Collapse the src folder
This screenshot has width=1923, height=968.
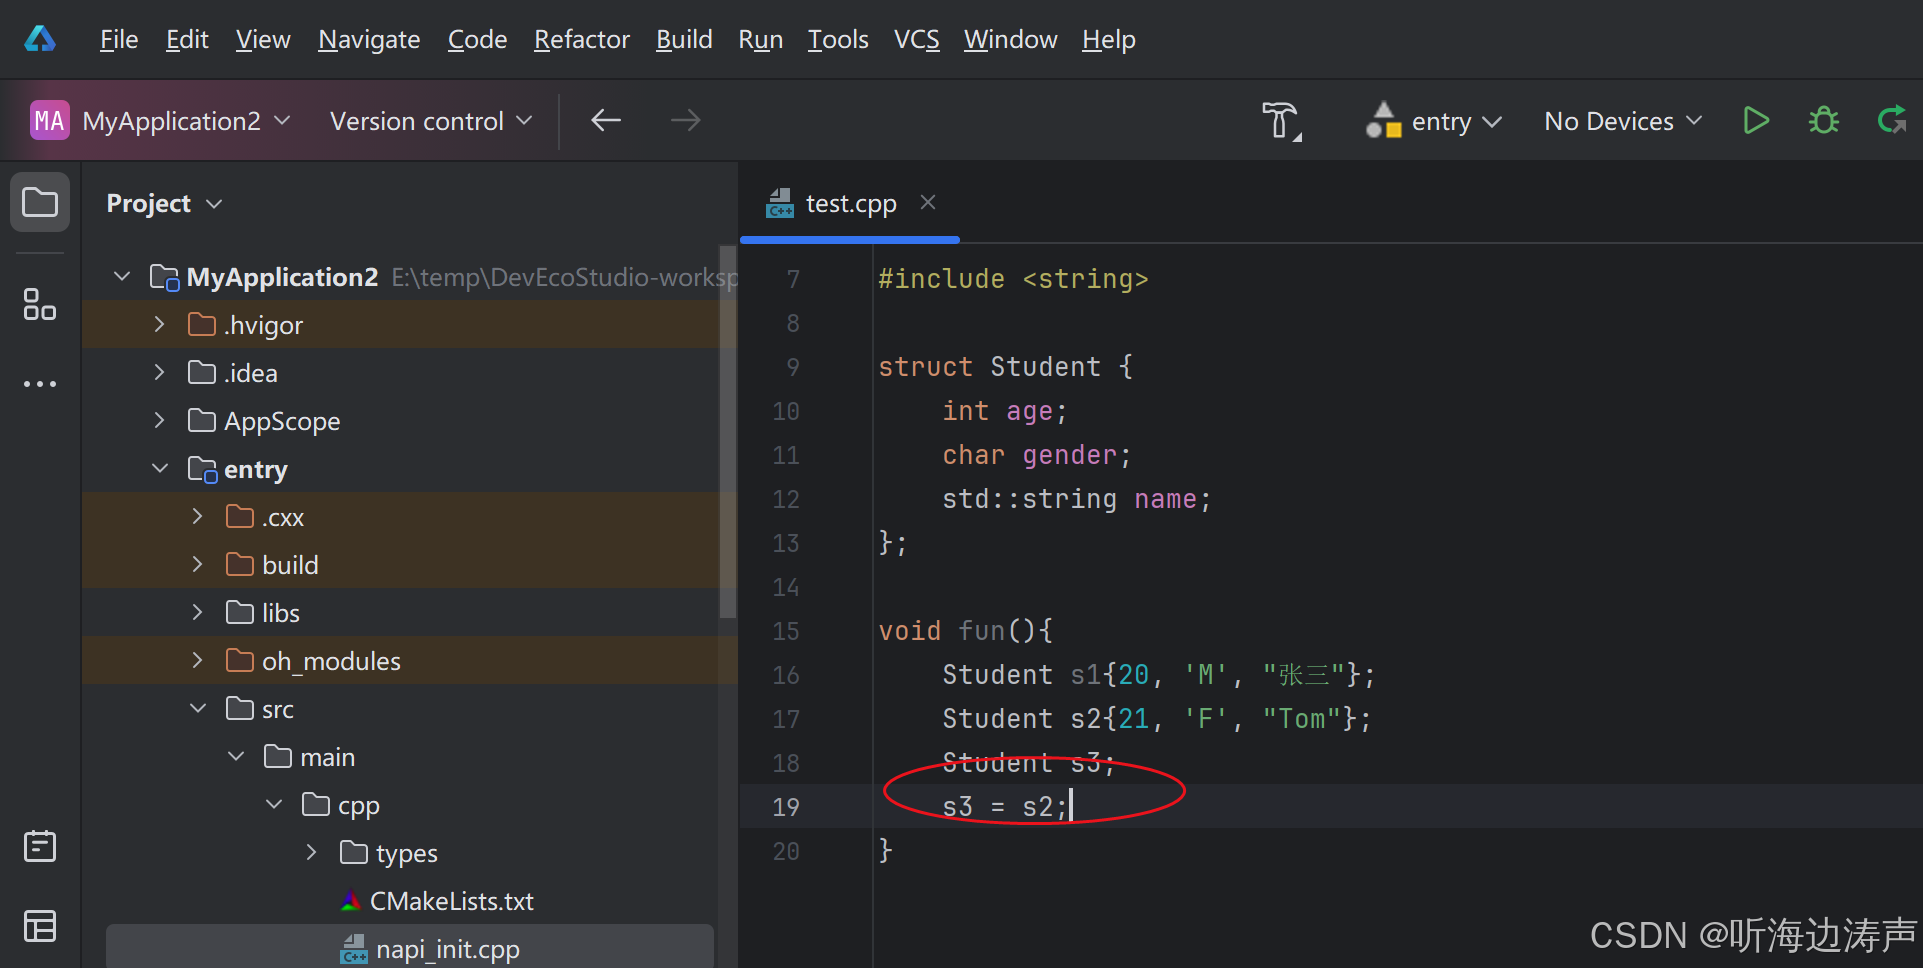click(198, 708)
